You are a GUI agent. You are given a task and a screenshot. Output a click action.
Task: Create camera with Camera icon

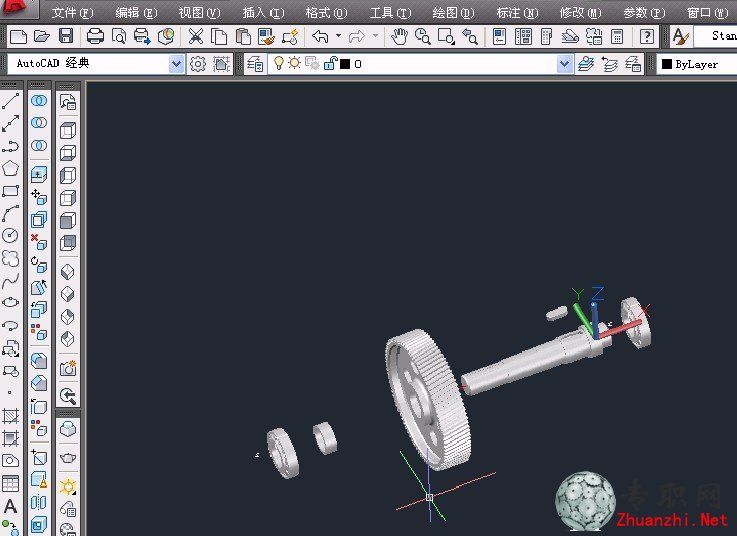tap(68, 369)
